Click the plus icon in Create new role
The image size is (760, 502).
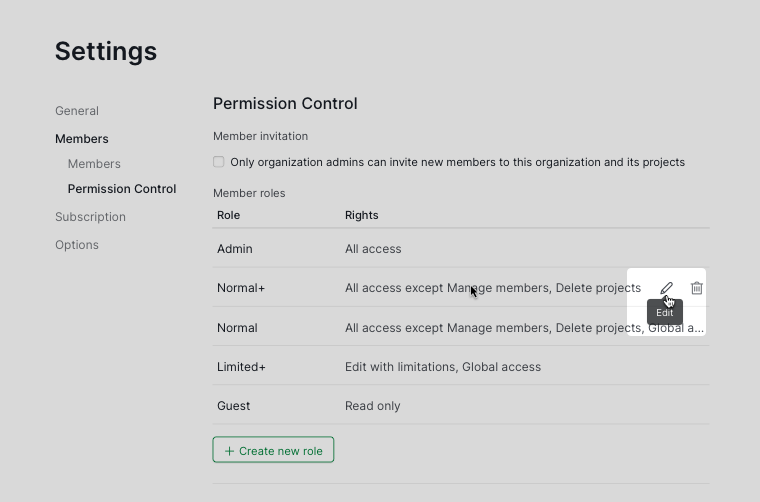(230, 451)
